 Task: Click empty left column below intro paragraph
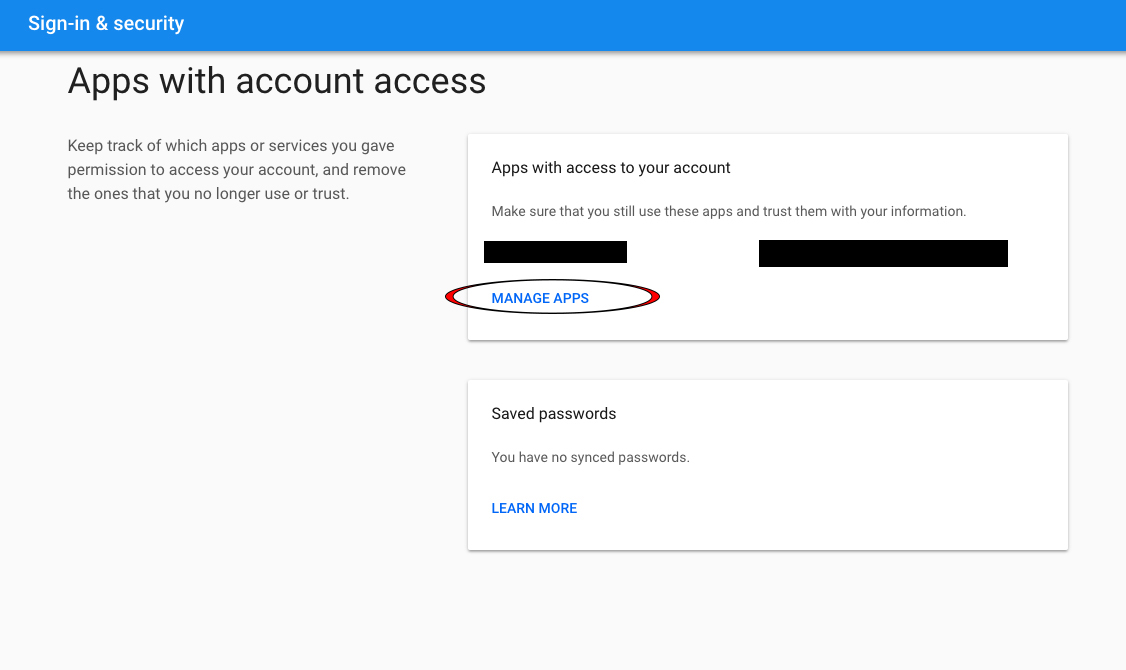237,431
